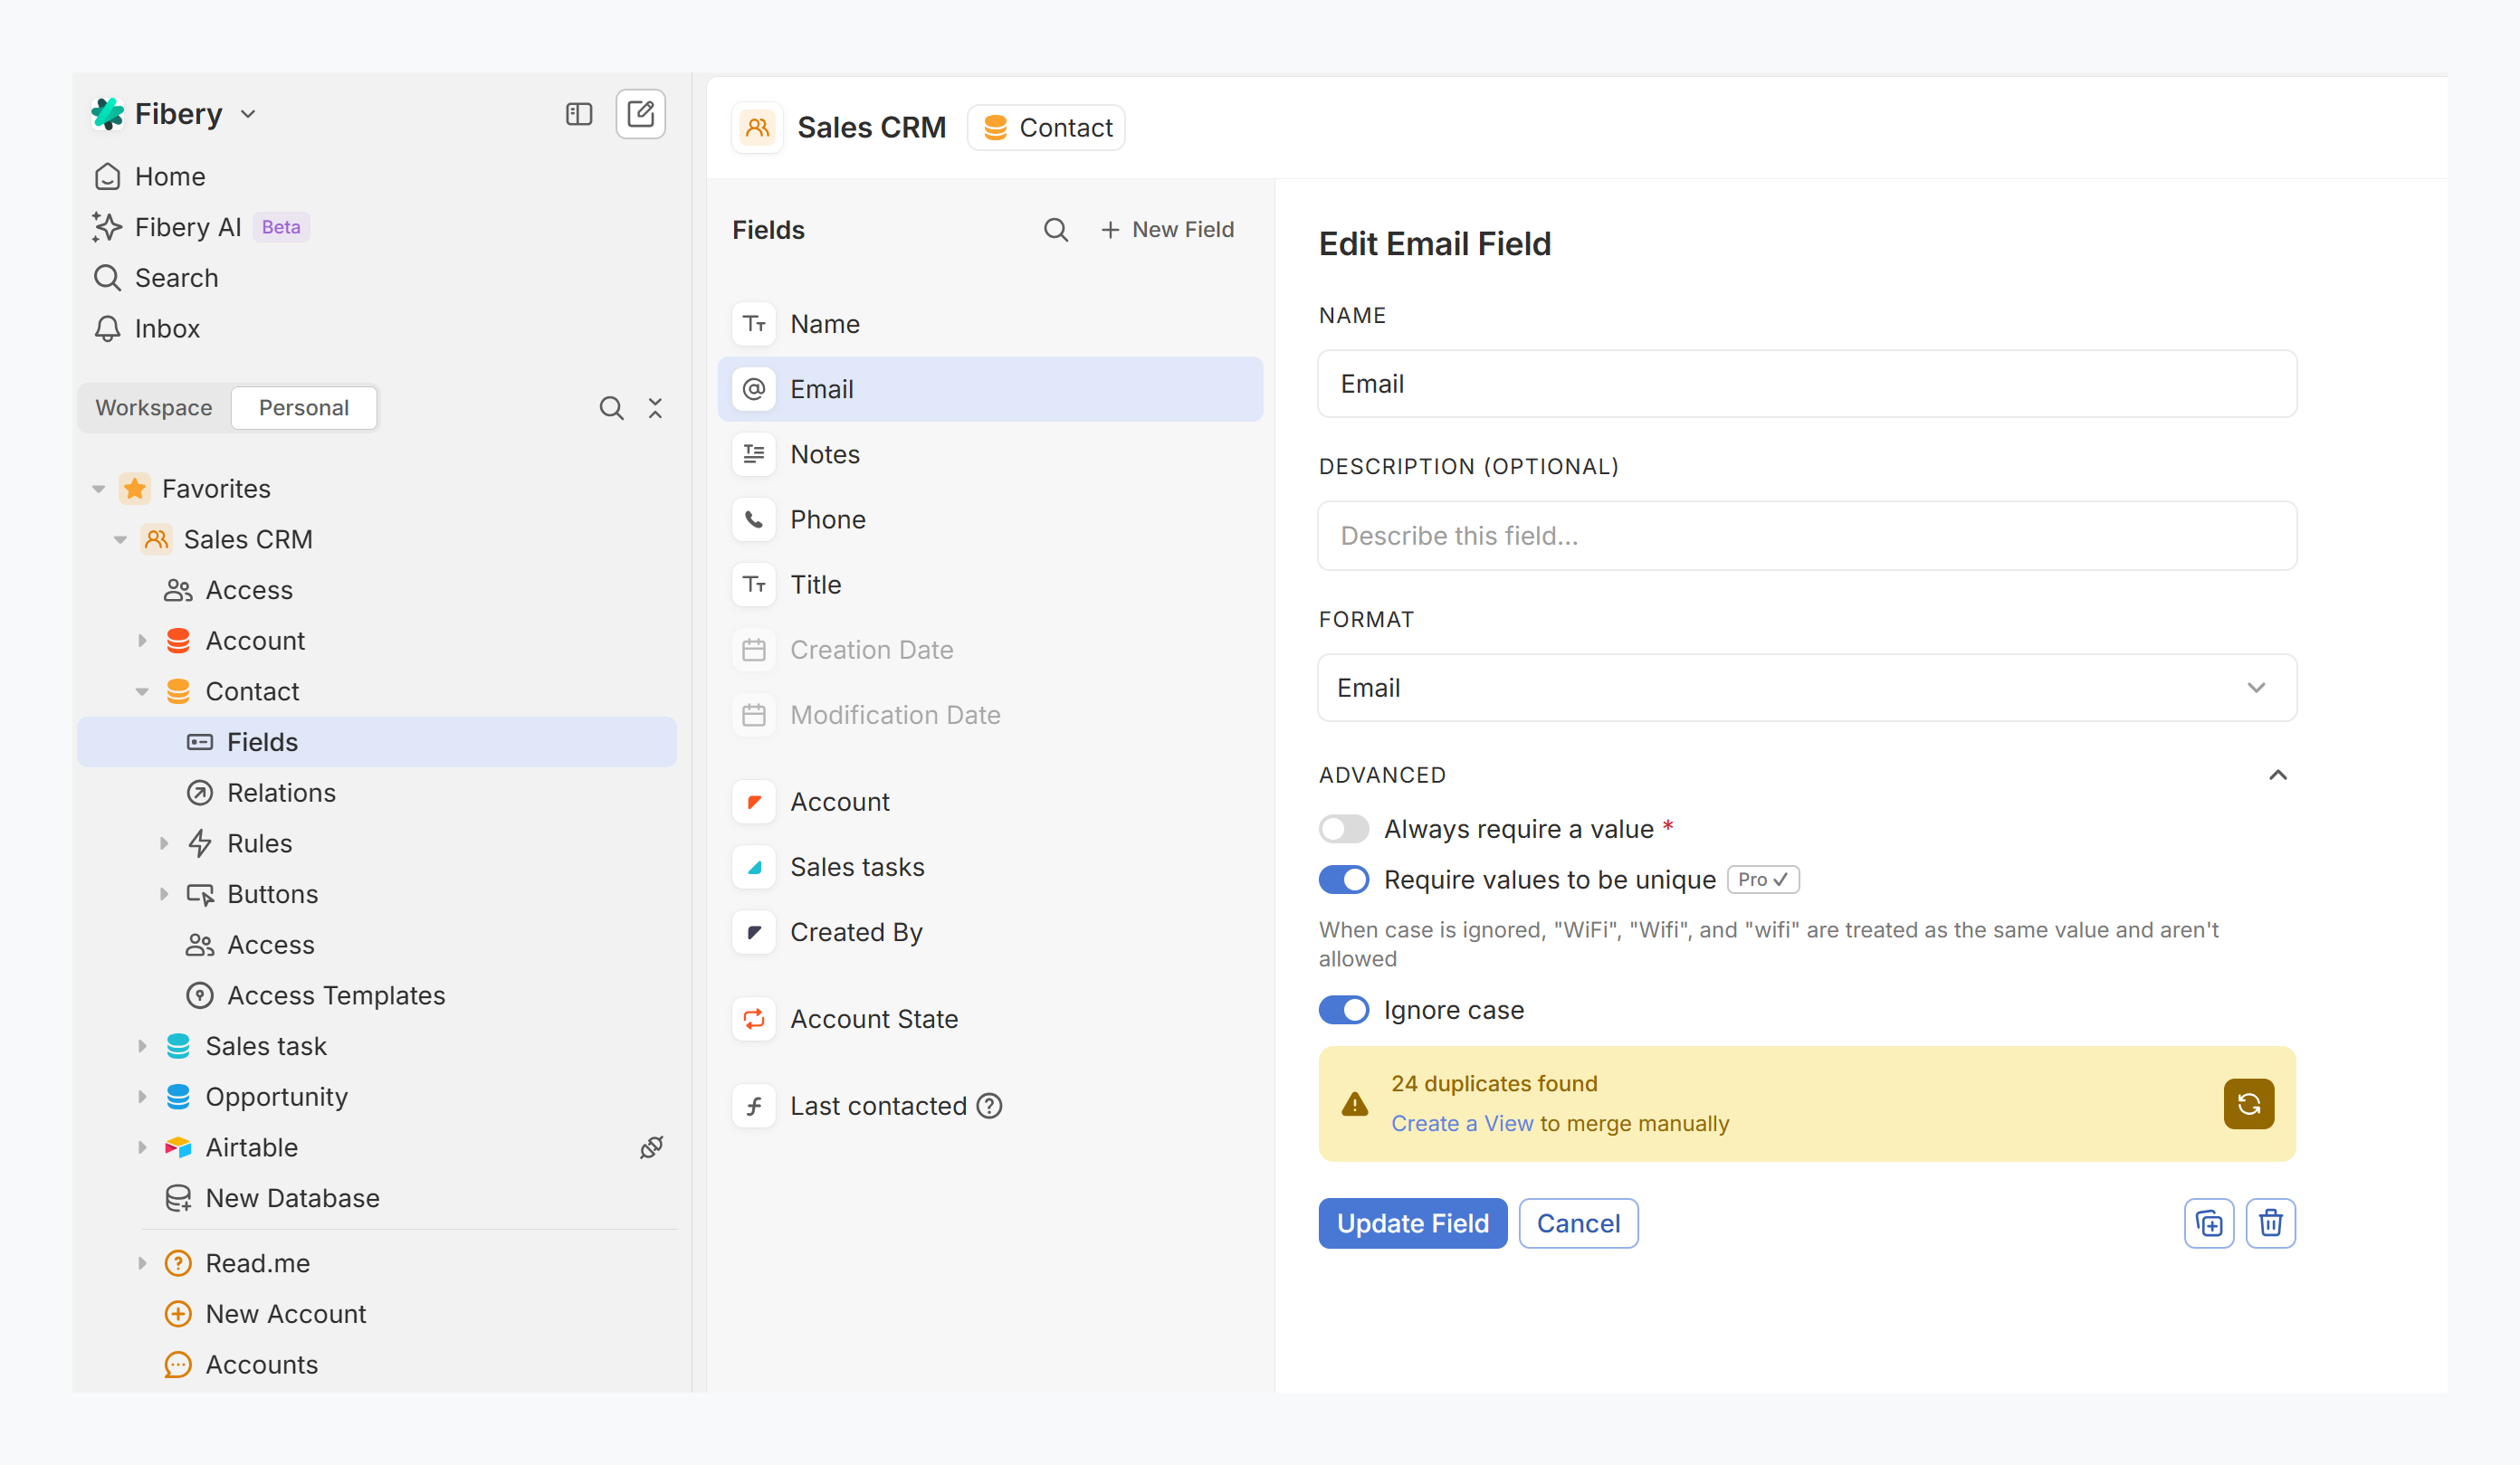This screenshot has height=1465, width=2520.
Task: Click the Airtable logo icon
Action: click(x=178, y=1148)
